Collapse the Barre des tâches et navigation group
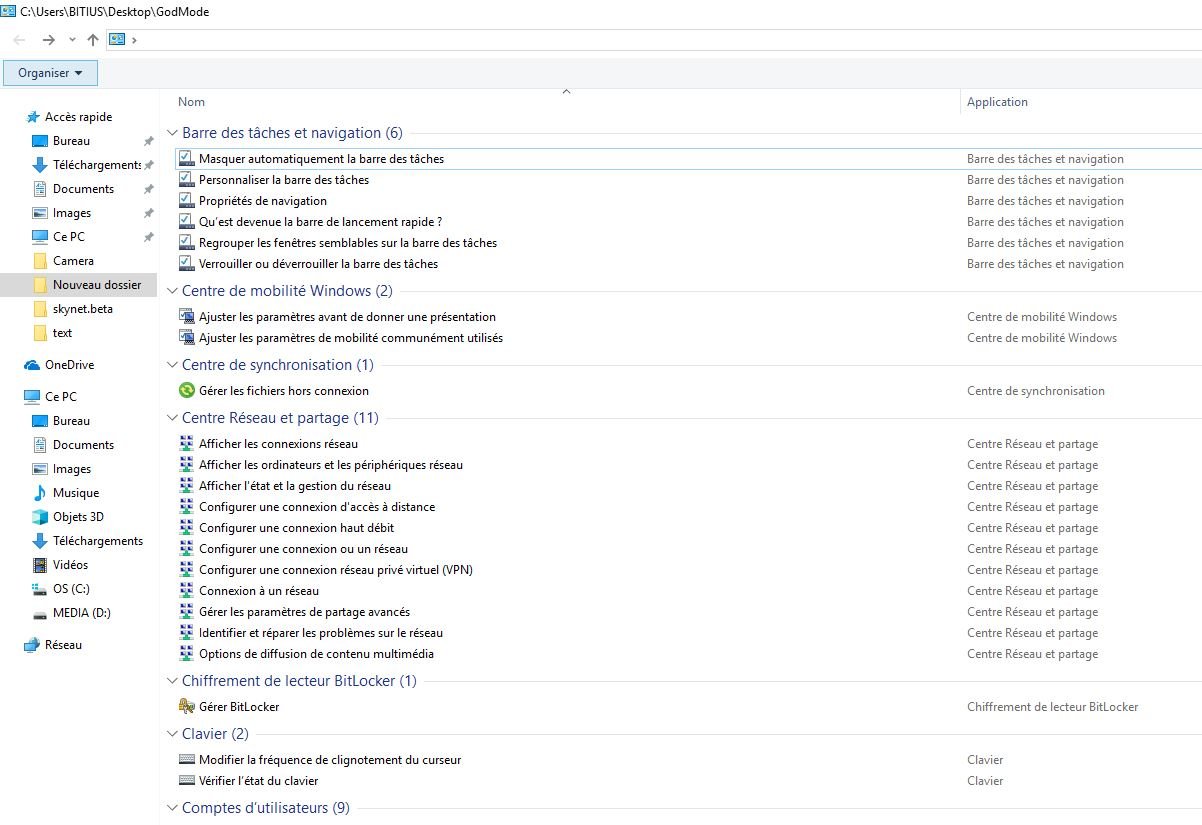1202x825 pixels. 172,133
